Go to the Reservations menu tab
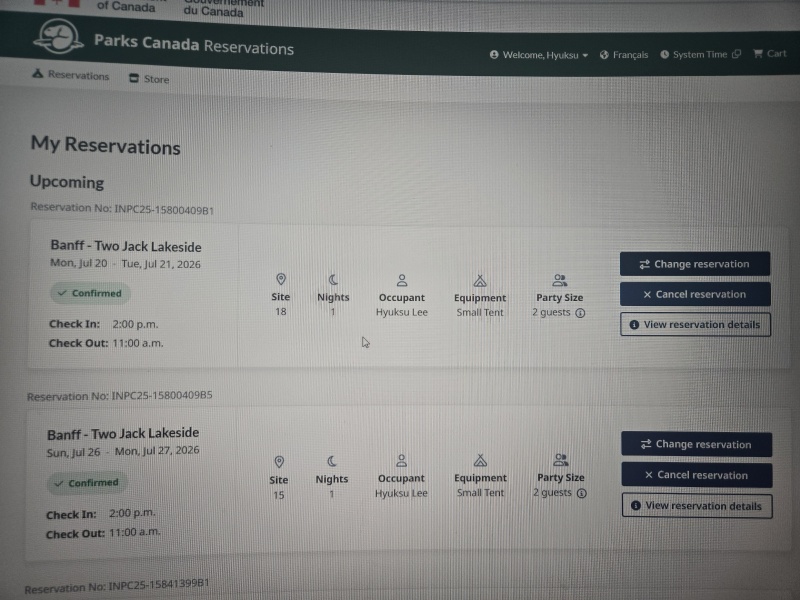The height and width of the screenshot is (600, 800). pyautogui.click(x=71, y=75)
